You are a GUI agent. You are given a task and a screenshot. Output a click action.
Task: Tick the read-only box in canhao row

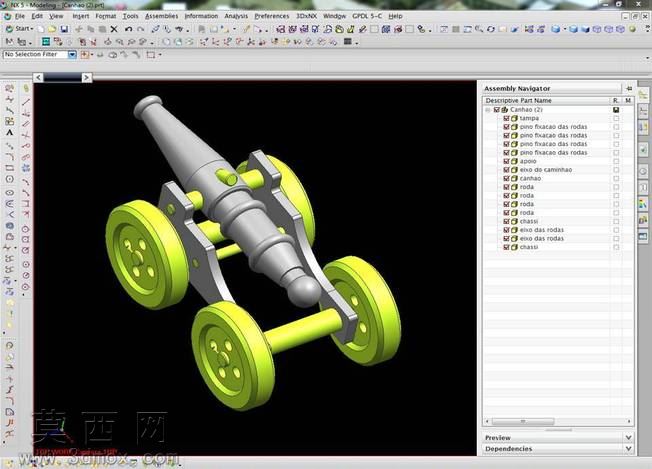click(x=616, y=178)
